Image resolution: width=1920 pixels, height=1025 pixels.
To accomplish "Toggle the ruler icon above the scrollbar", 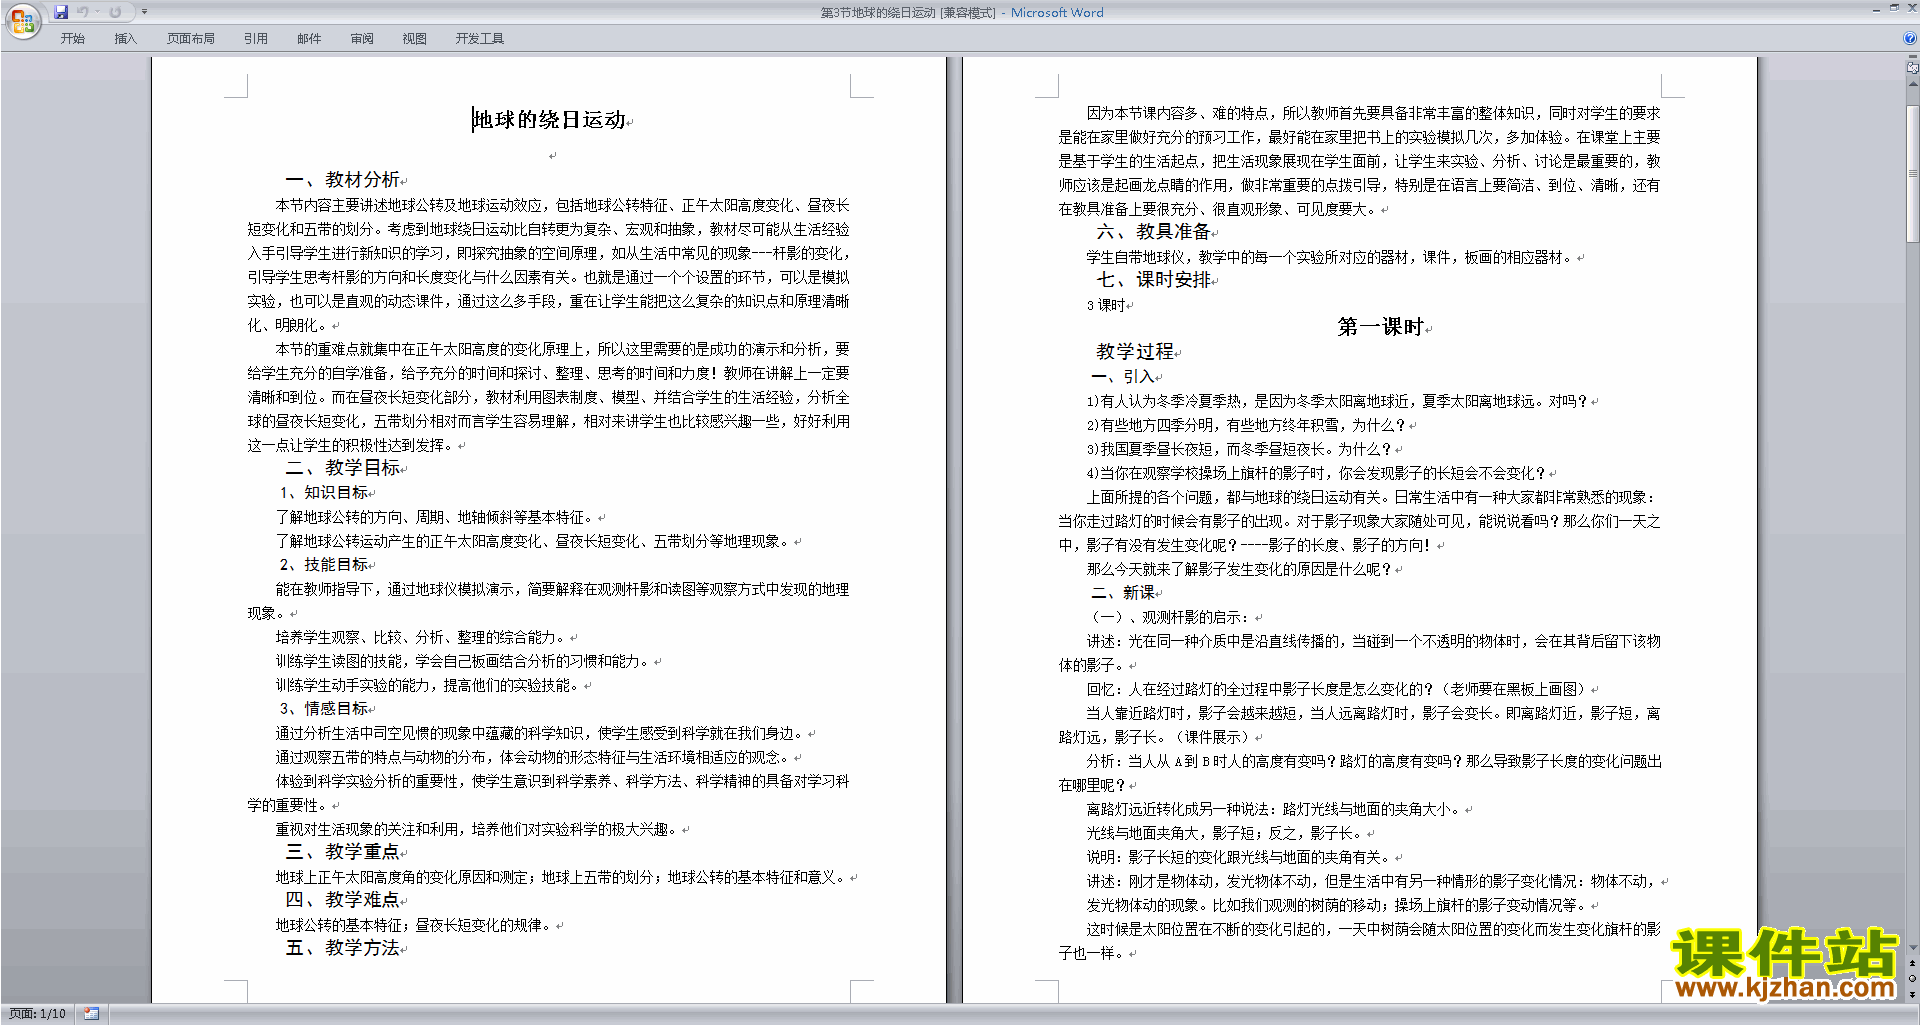I will point(1913,69).
